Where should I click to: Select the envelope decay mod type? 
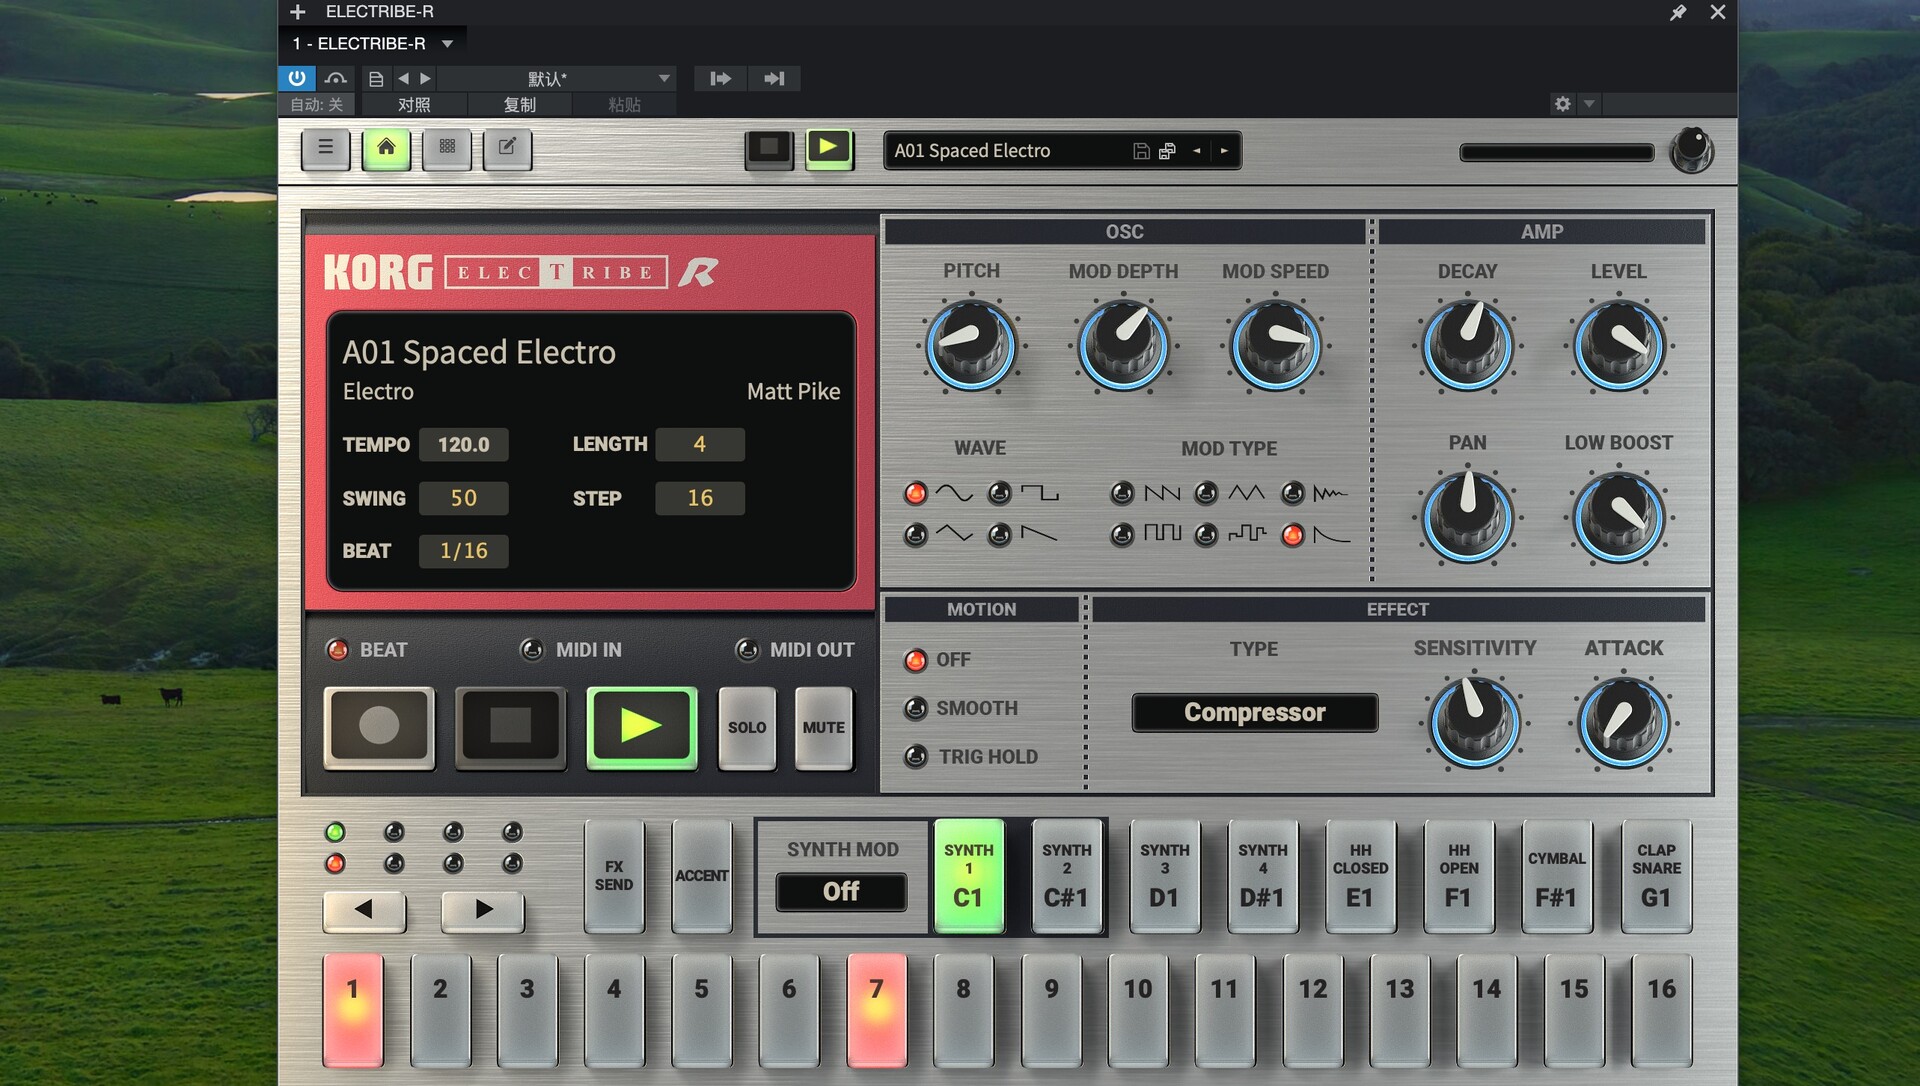[x=1293, y=535]
